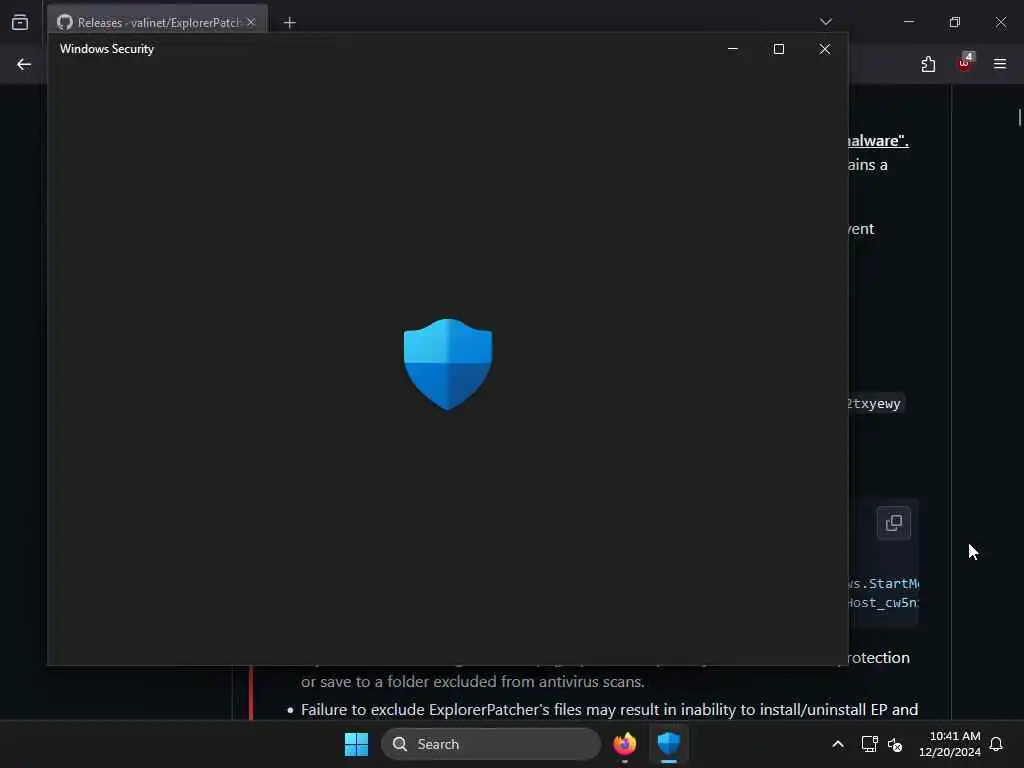Screen dimensions: 1024x768
Task: Click the underlined "malware" link text
Action: (878, 140)
